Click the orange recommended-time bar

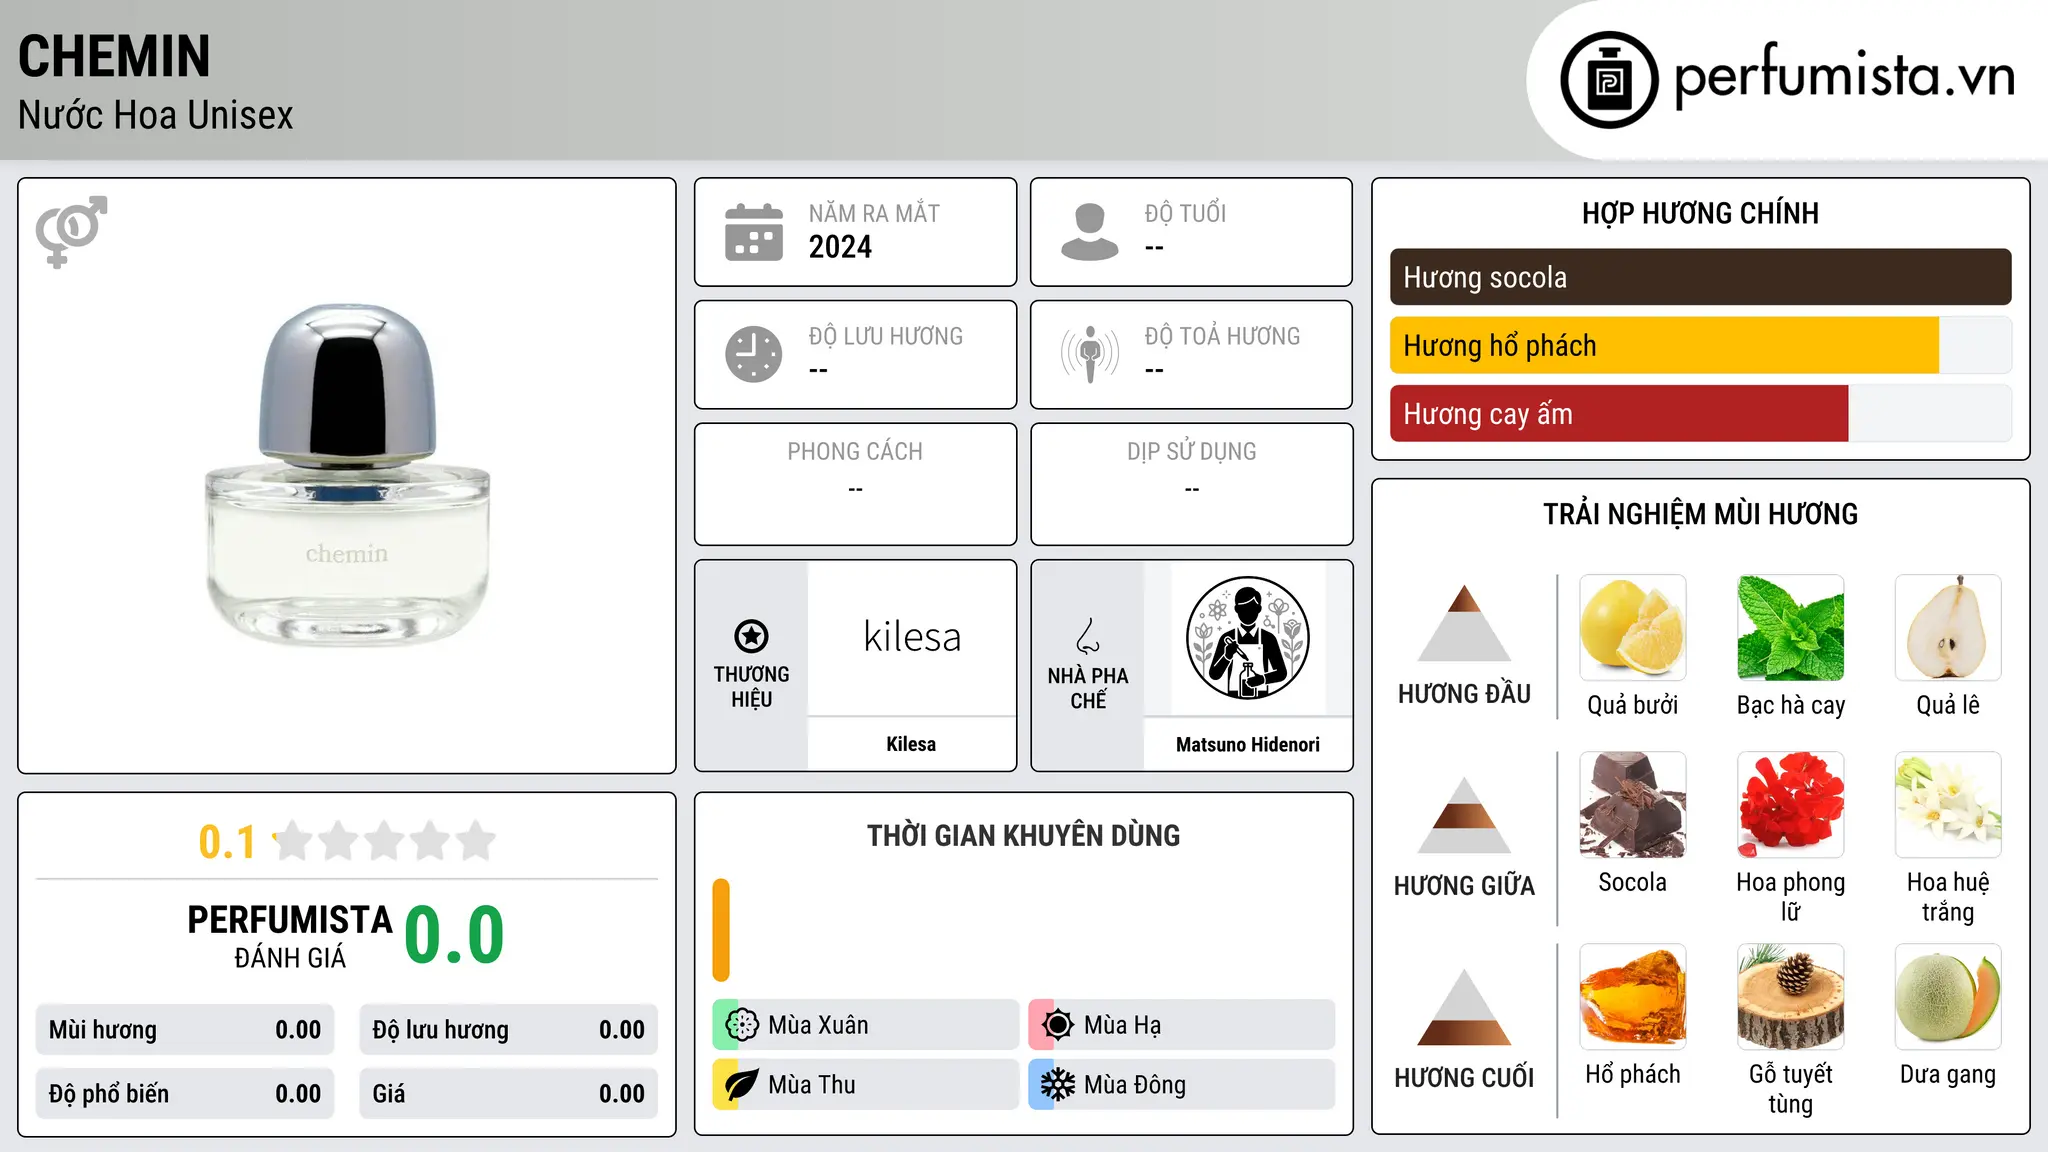[x=721, y=930]
